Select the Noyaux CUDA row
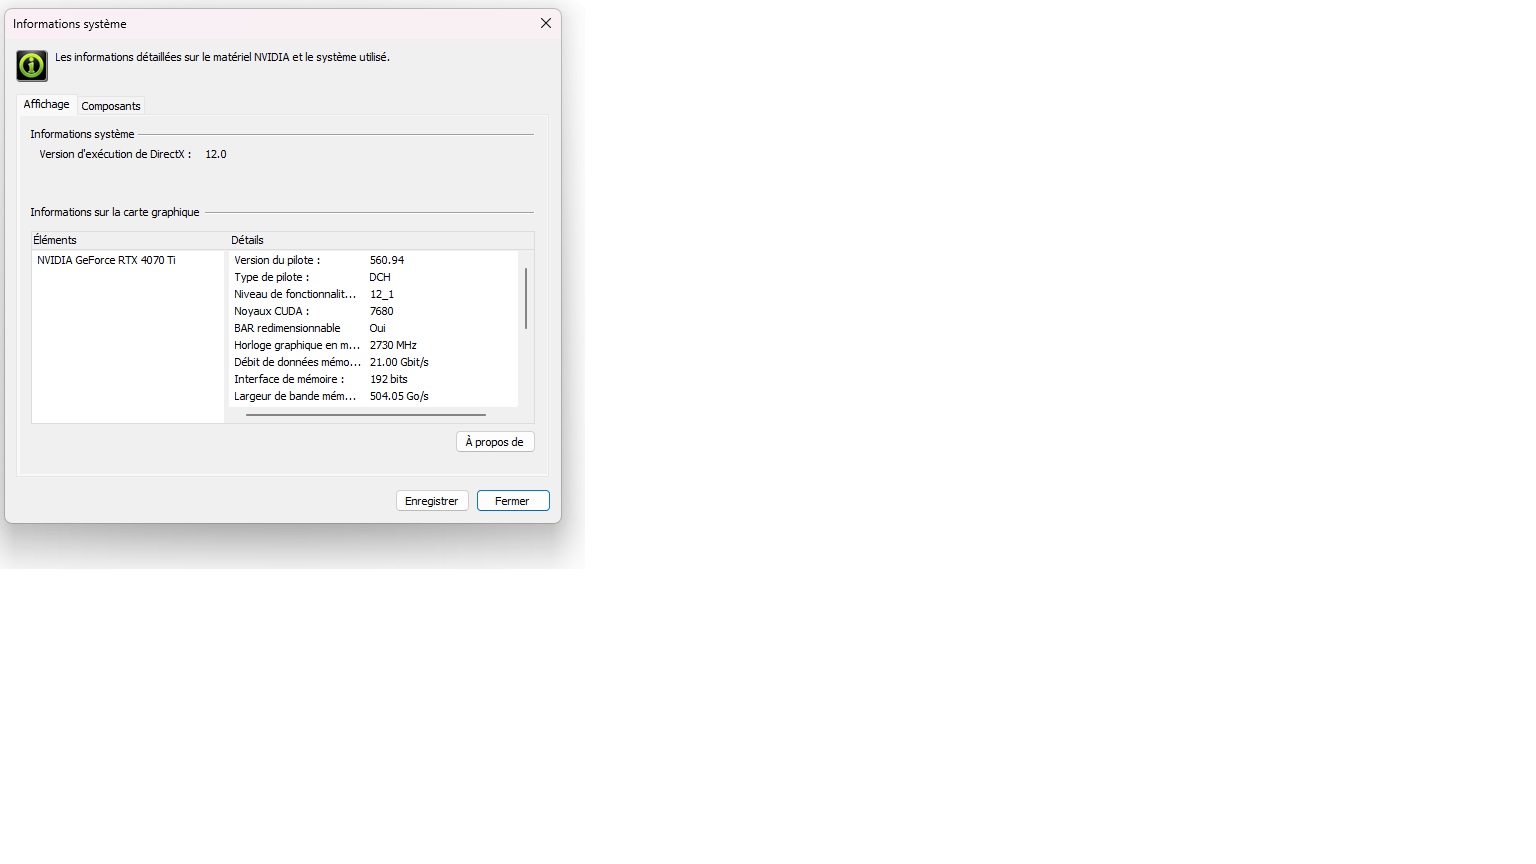The image size is (1536, 864). (x=373, y=311)
